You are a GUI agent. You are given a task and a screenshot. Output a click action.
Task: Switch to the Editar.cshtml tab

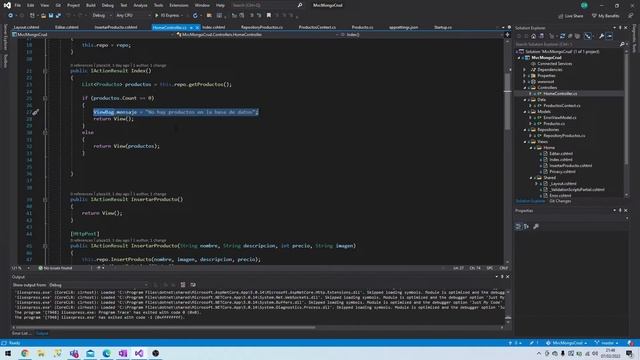(67, 27)
